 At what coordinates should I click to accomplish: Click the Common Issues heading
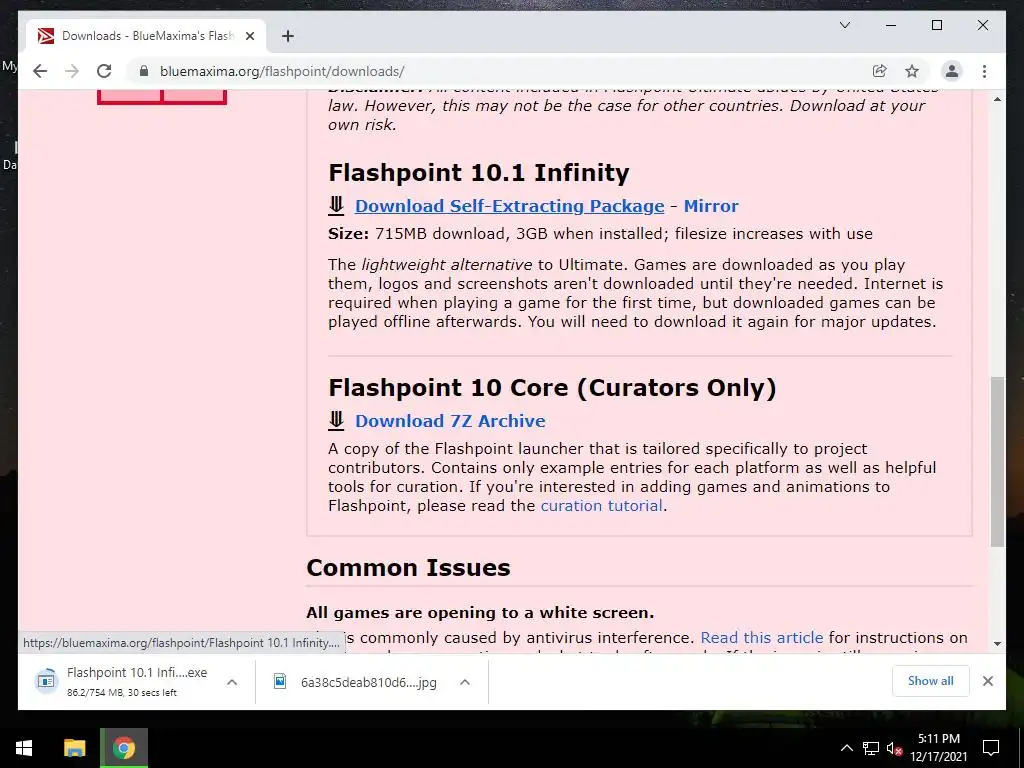[408, 568]
